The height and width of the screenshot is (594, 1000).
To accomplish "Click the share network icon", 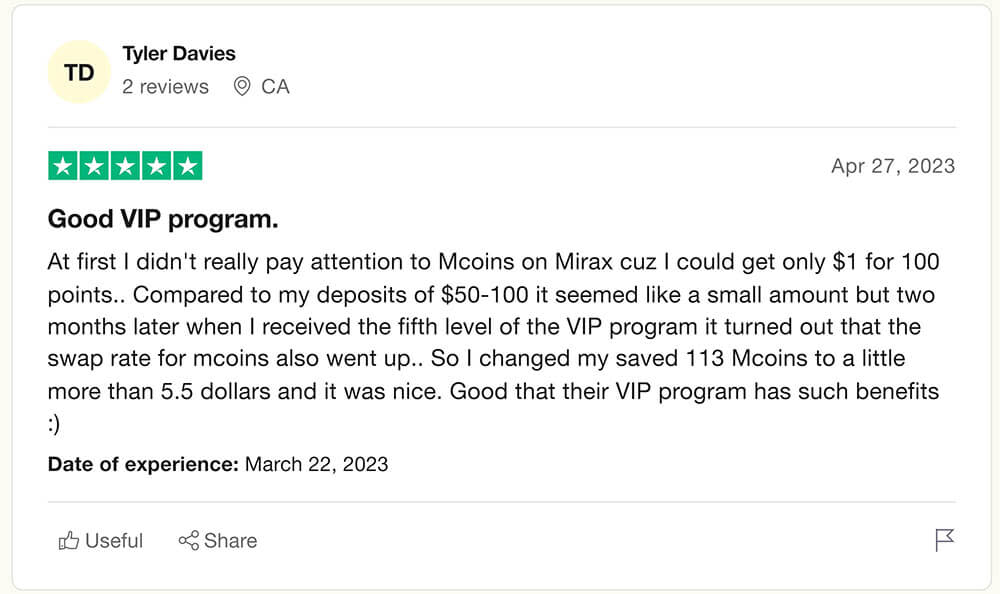I will pos(189,540).
